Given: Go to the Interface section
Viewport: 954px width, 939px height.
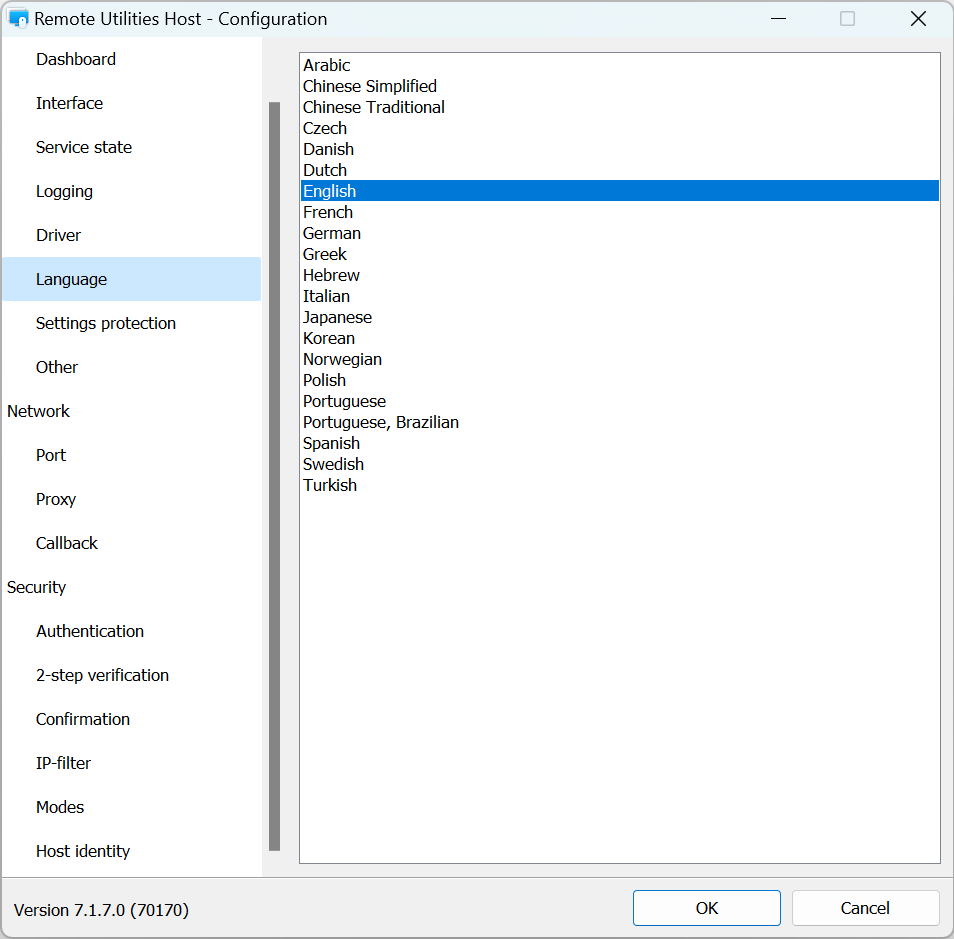Looking at the screenshot, I should click(x=131, y=103).
